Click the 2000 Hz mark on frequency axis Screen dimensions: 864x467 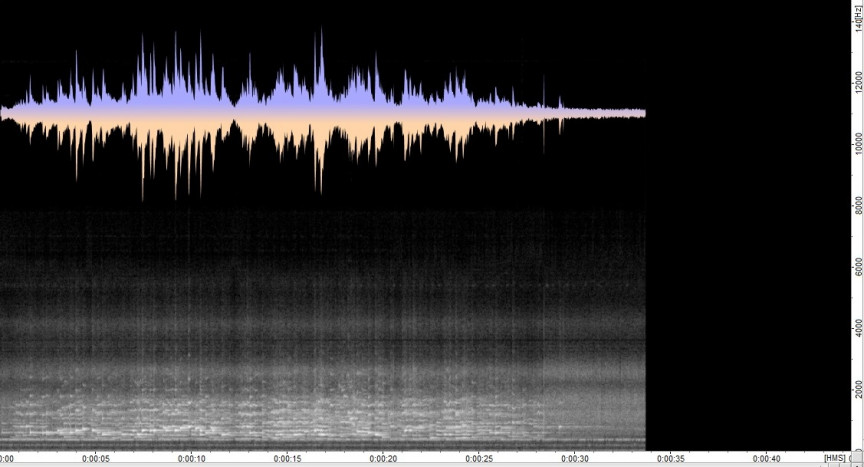858,388
